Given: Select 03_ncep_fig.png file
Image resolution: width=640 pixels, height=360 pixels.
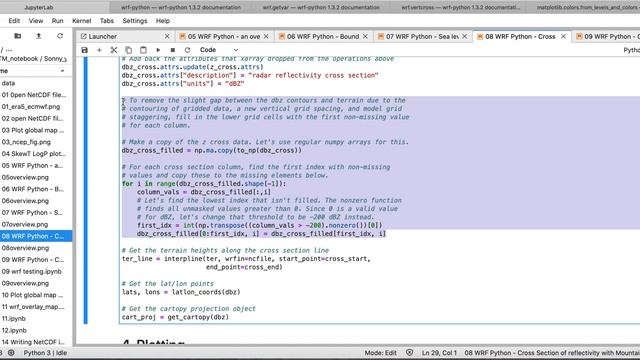Looking at the screenshot, I should (36, 142).
